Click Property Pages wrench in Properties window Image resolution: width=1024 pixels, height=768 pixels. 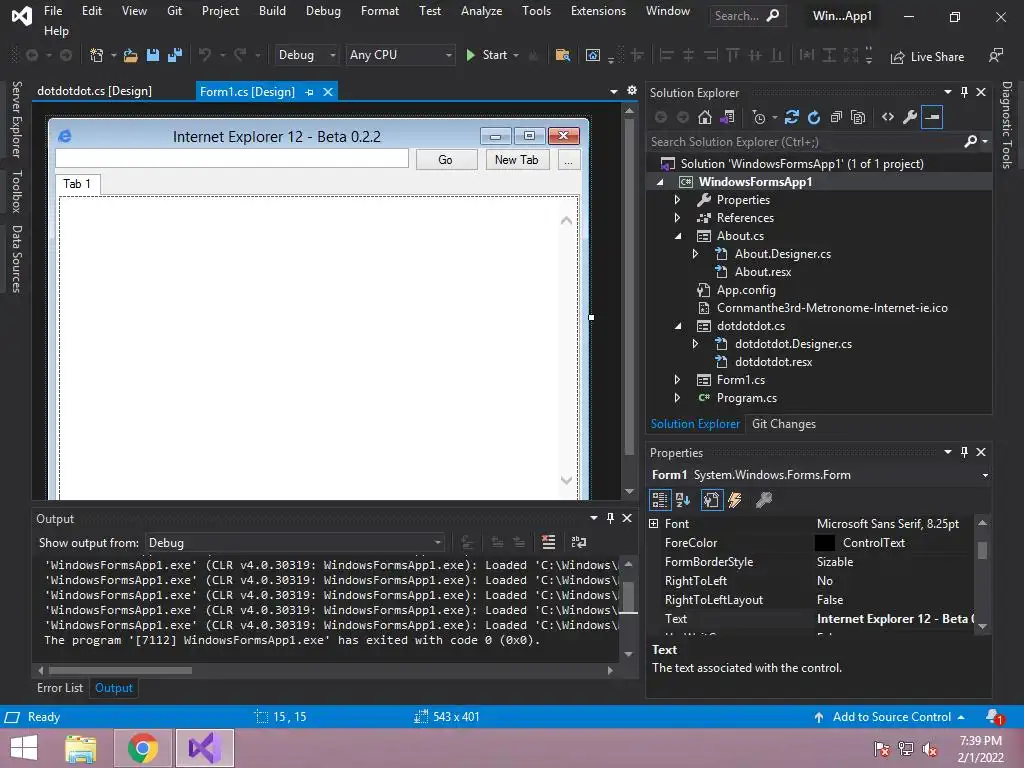pyautogui.click(x=763, y=500)
